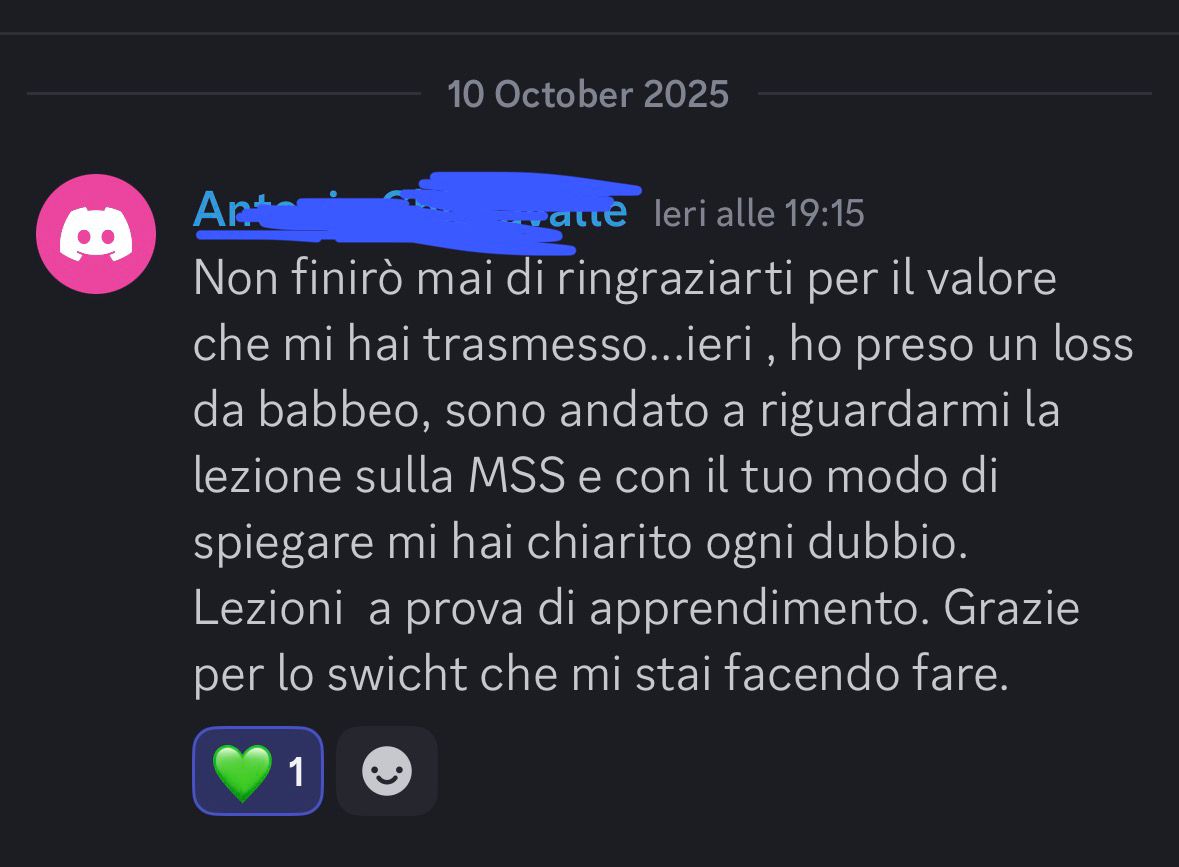Toggle the green heart reaction
The height and width of the screenshot is (867, 1179).
(x=258, y=771)
